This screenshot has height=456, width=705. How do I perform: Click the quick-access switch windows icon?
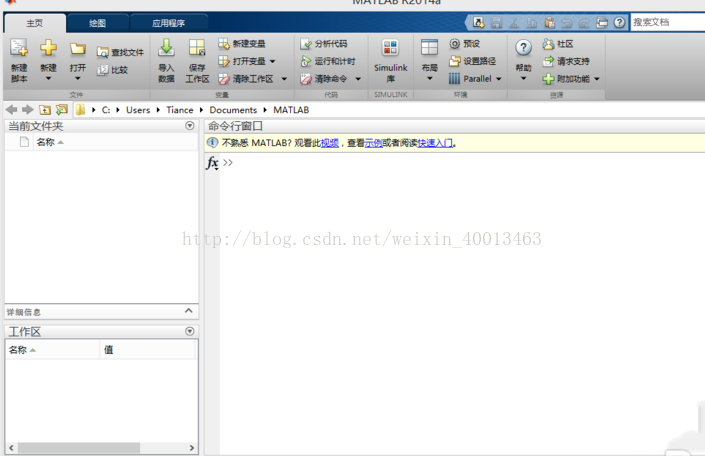click(x=602, y=22)
